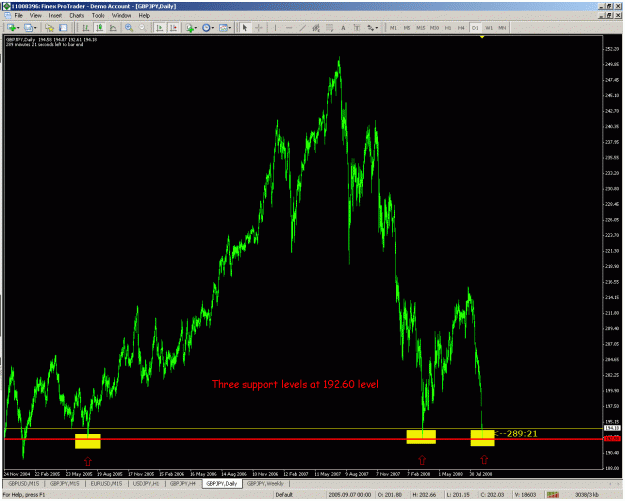This screenshot has width=625, height=501.
Task: Switch to USDJPY,H1 chart tab
Action: (146, 483)
